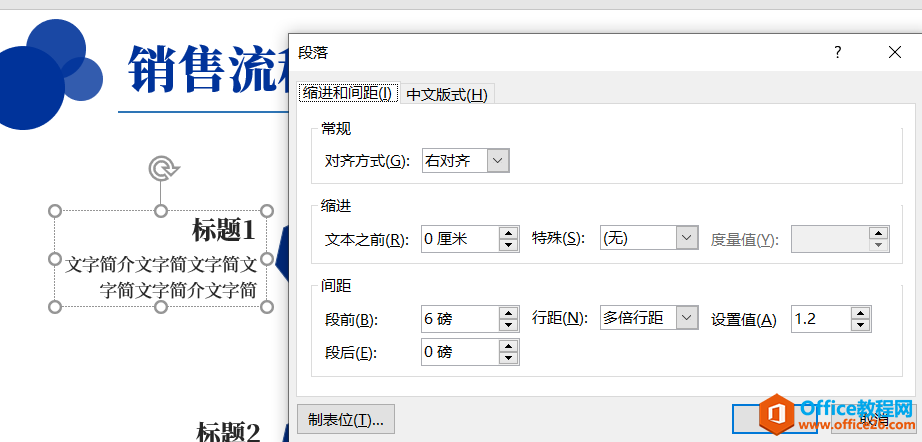This screenshot has width=922, height=442.
Task: Close the 段落 dialog
Action: (x=894, y=52)
